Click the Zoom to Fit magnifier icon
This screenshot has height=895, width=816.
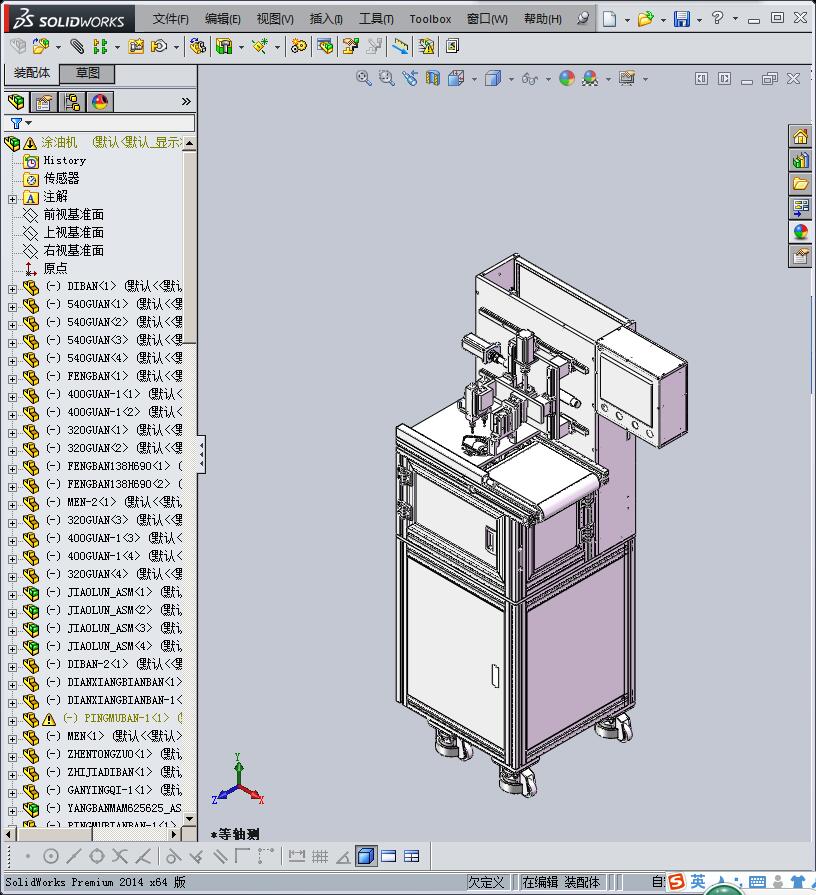coord(364,78)
